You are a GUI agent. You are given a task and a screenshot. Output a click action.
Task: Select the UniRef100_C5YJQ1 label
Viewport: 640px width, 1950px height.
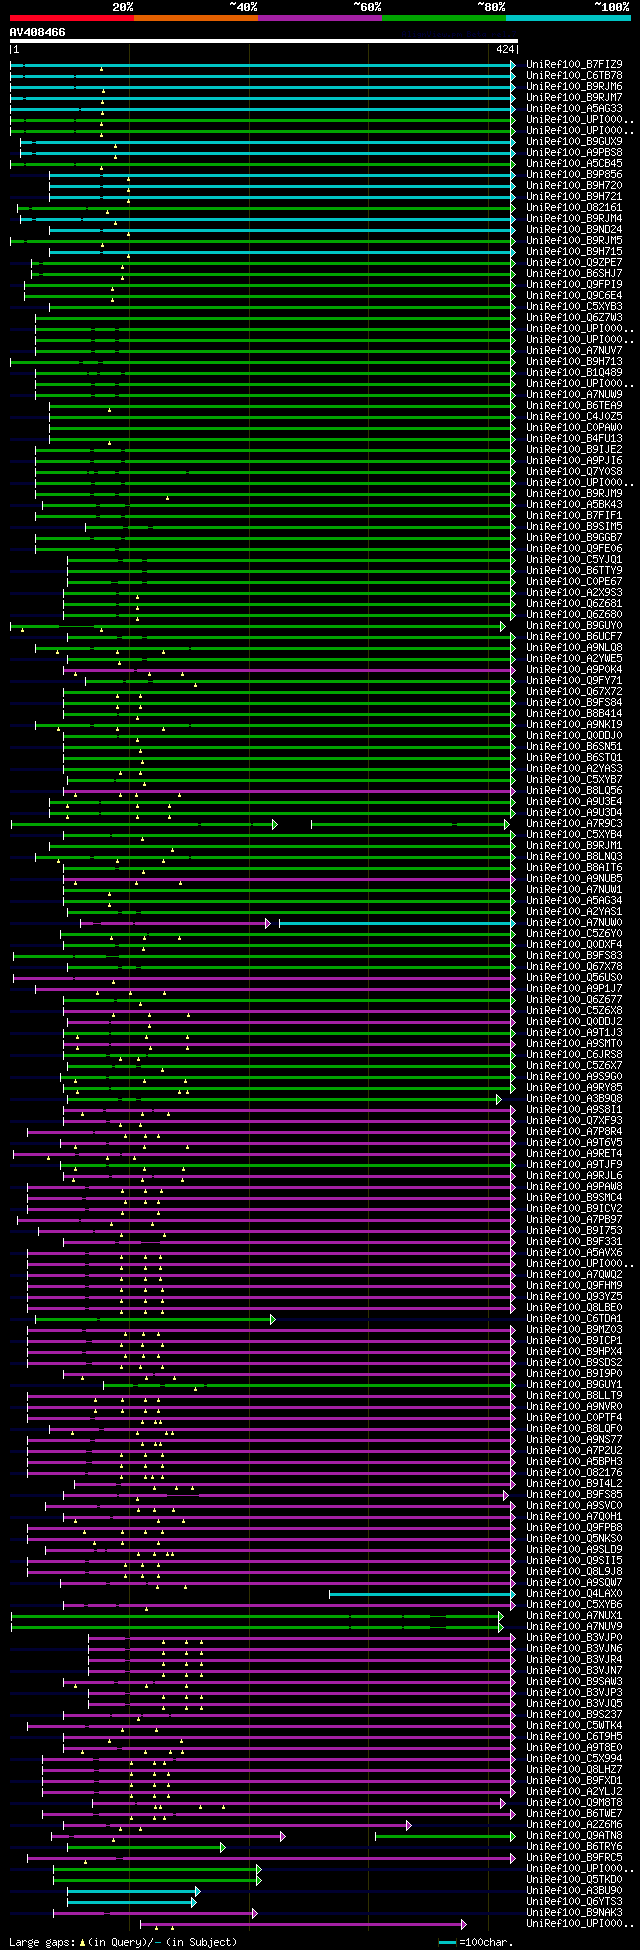tap(574, 560)
